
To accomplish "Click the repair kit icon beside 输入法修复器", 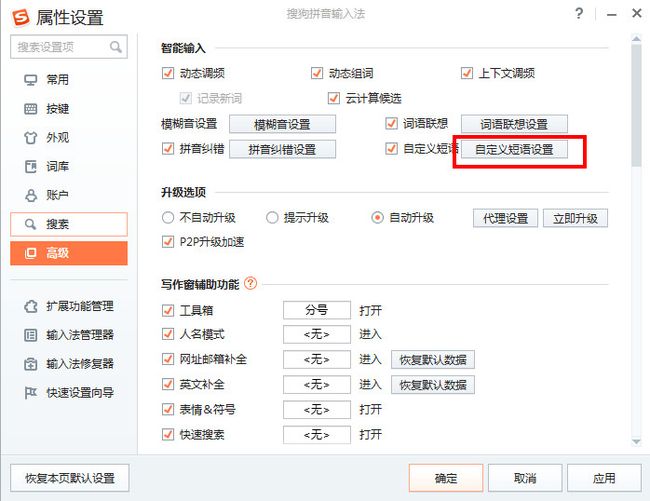I will pyautogui.click(x=31, y=364).
